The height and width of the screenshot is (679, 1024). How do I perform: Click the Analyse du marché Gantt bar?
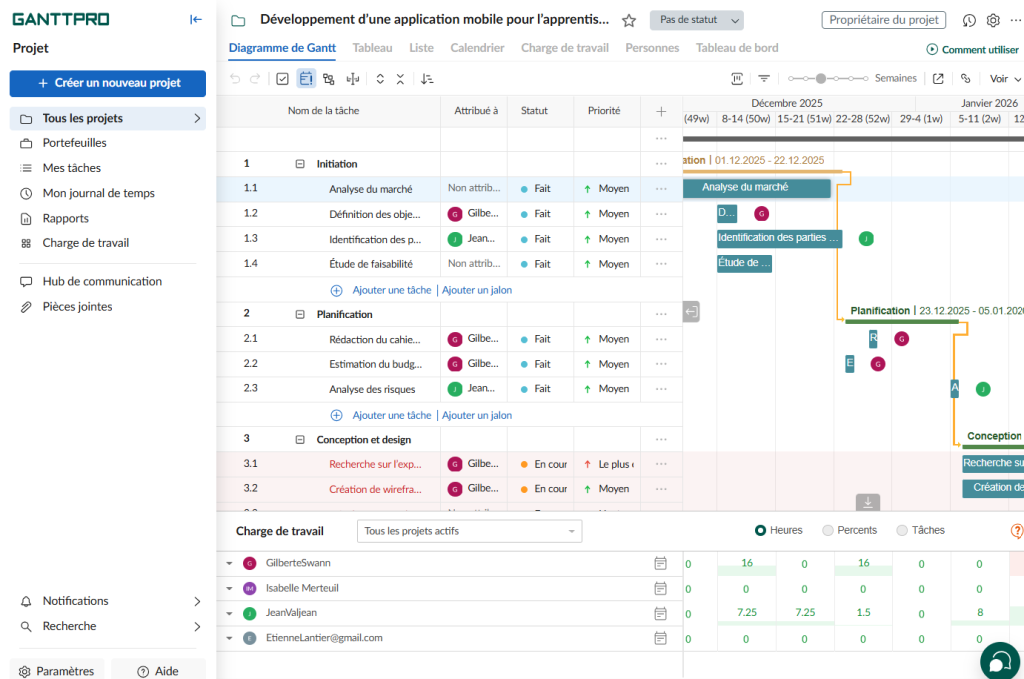coord(757,188)
